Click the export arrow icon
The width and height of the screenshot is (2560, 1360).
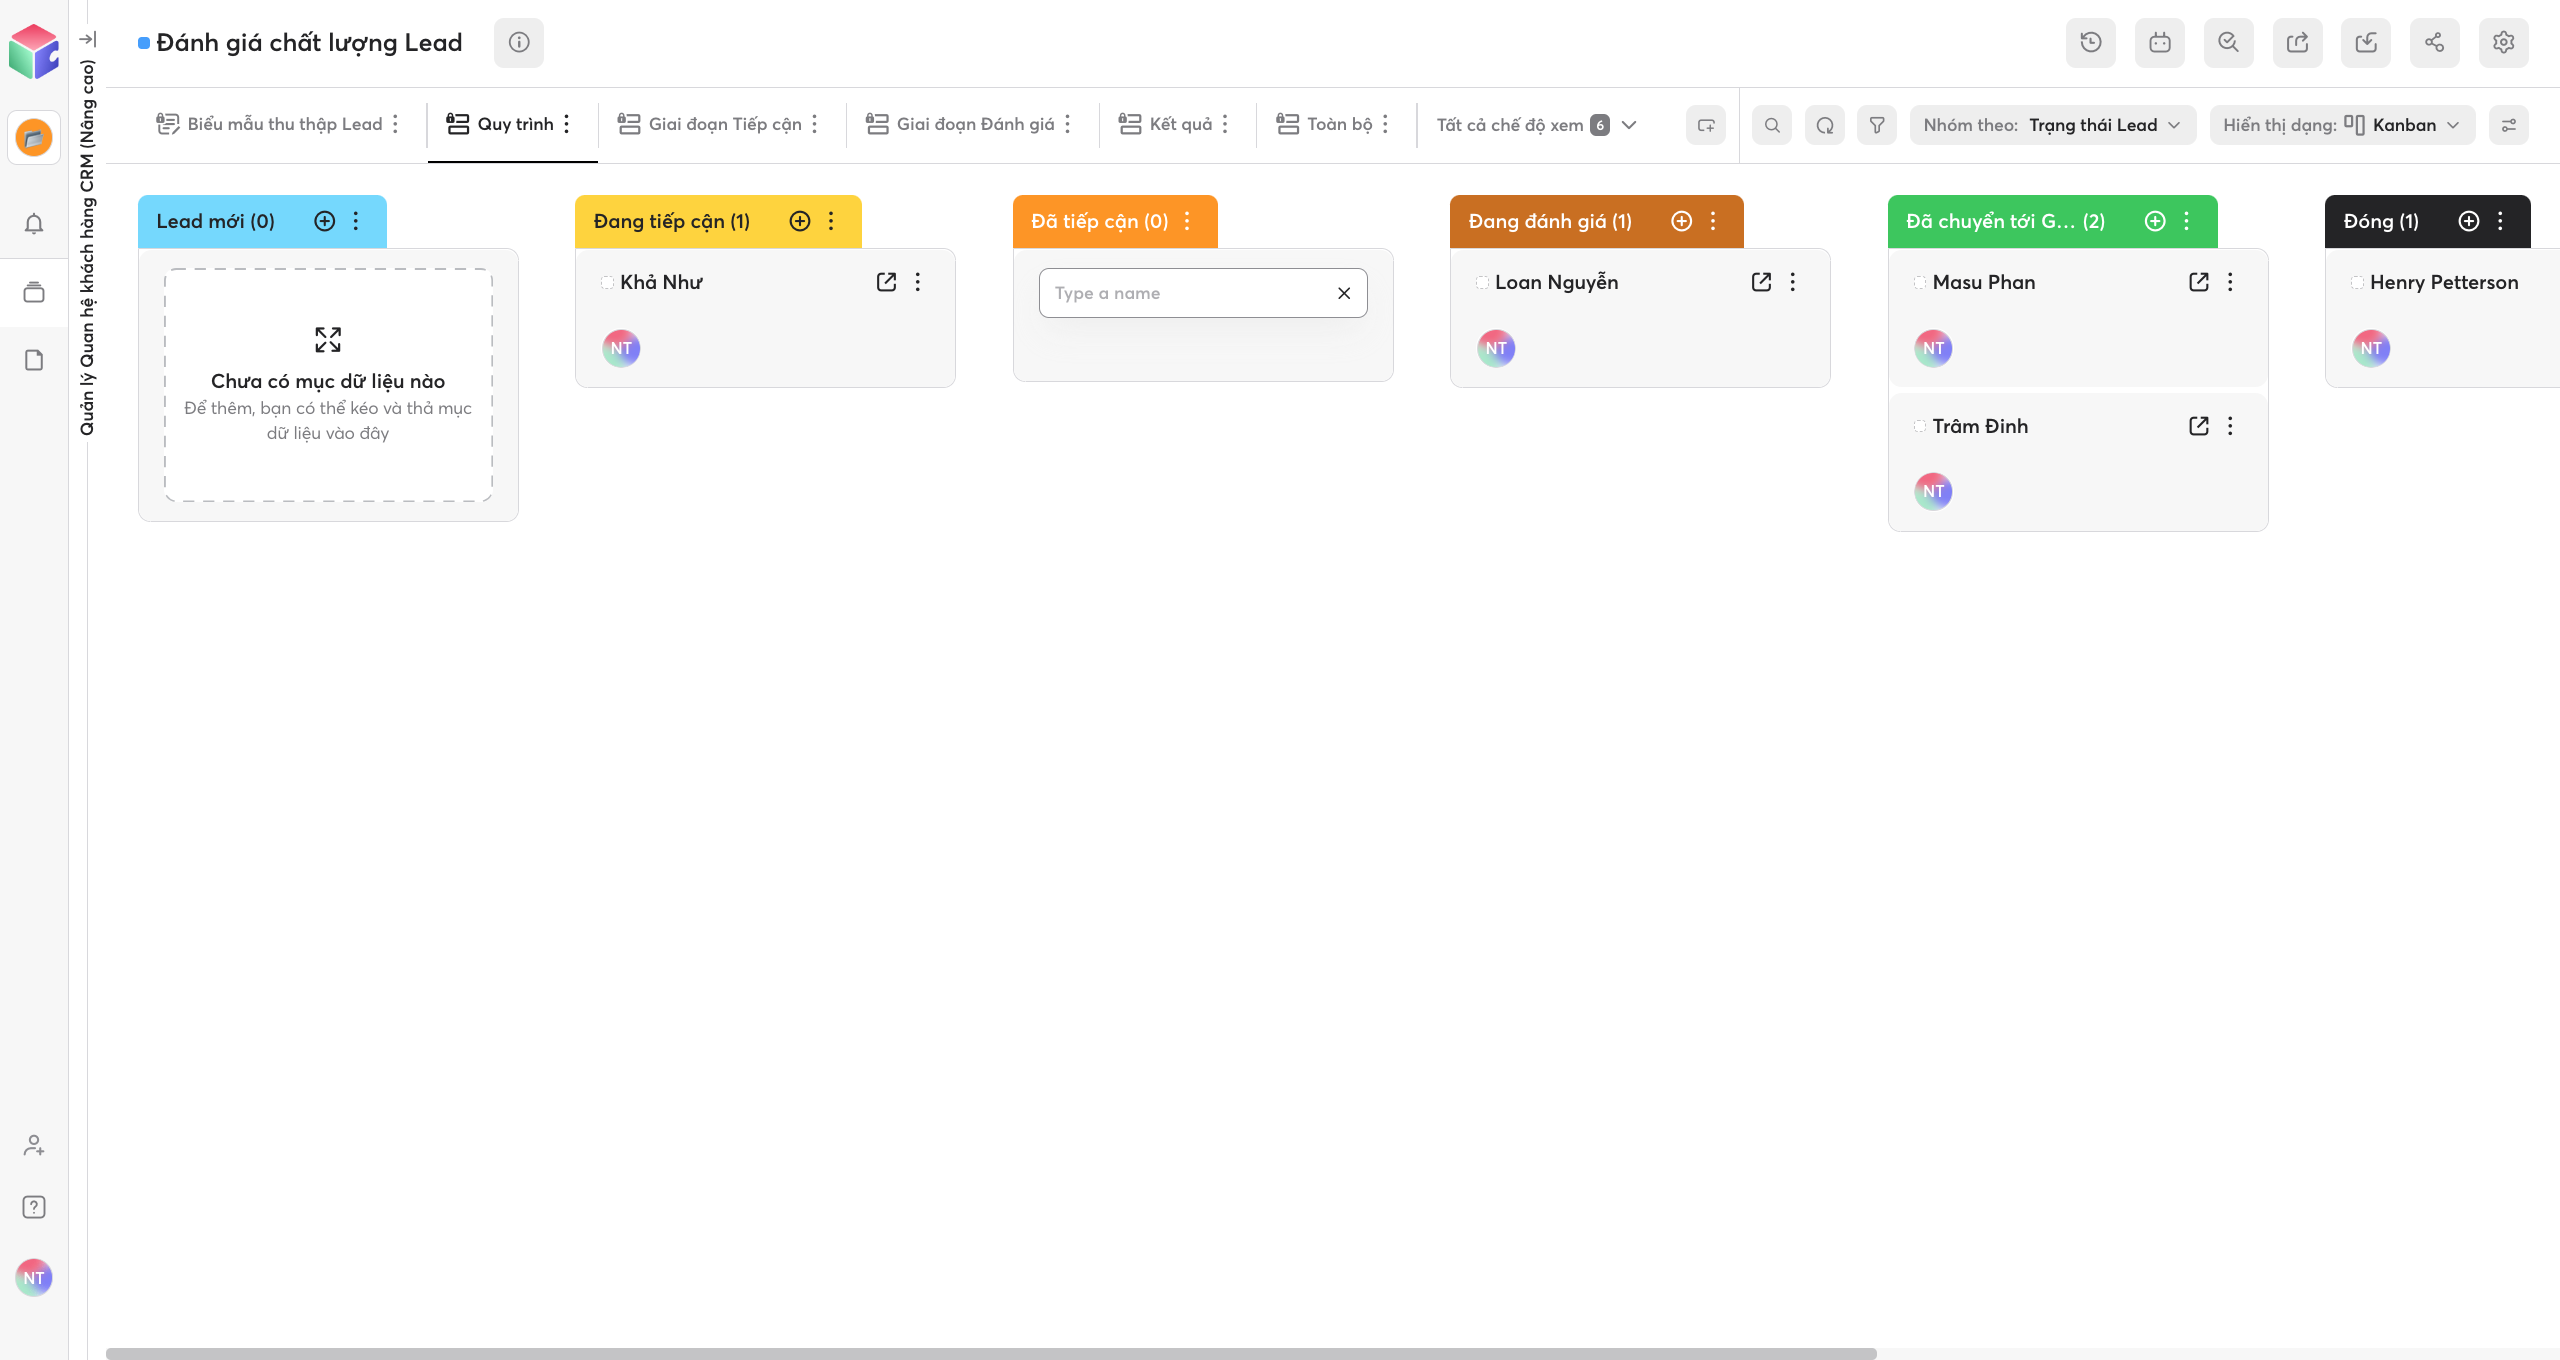2298,43
